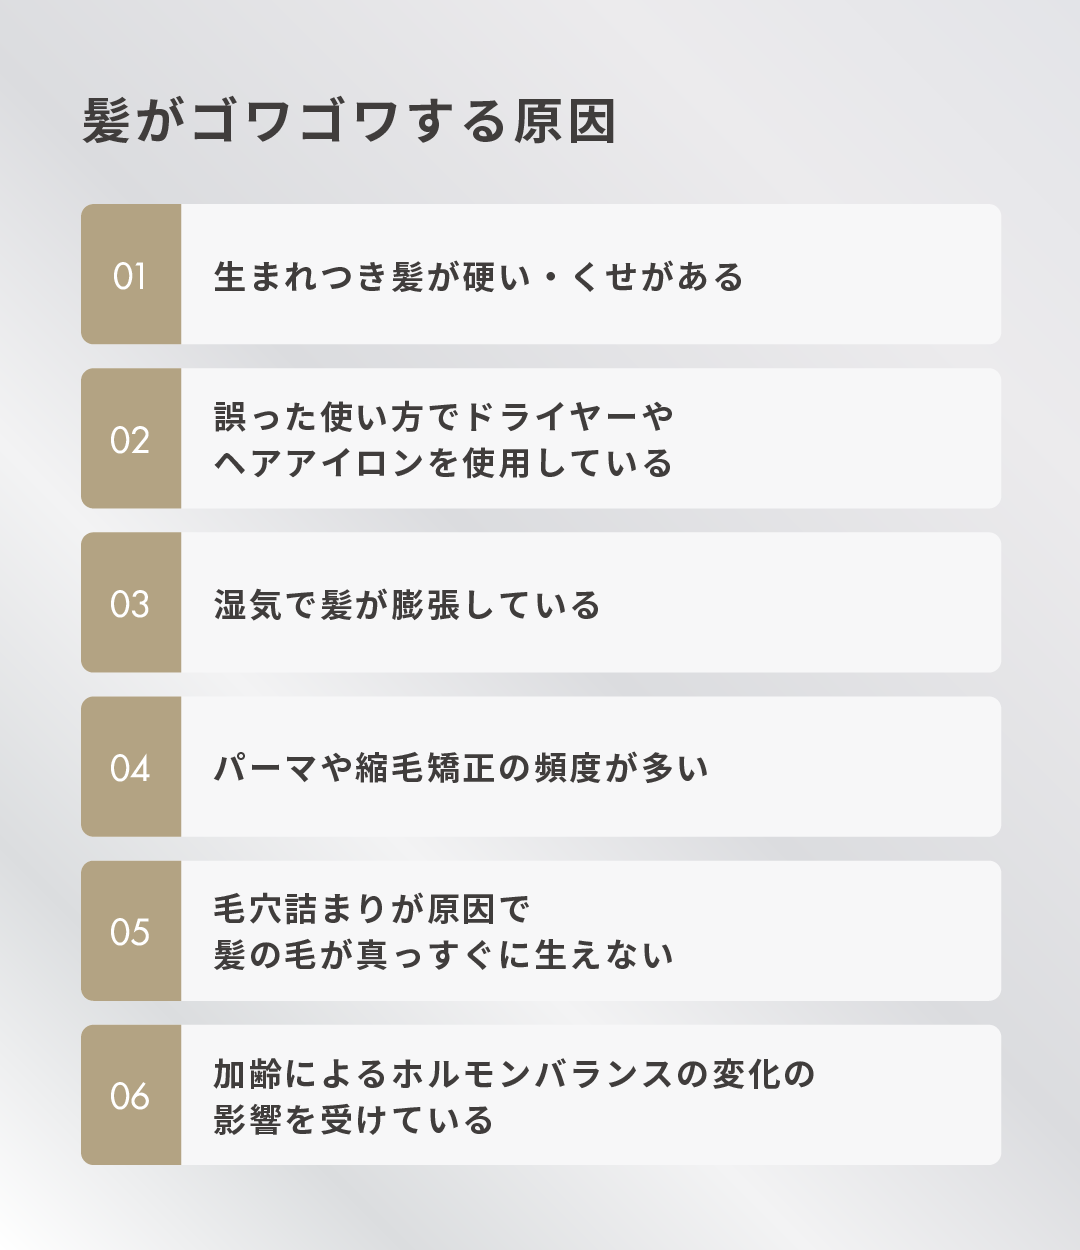Choose the 04 number badge
1080x1250 pixels.
click(x=130, y=767)
